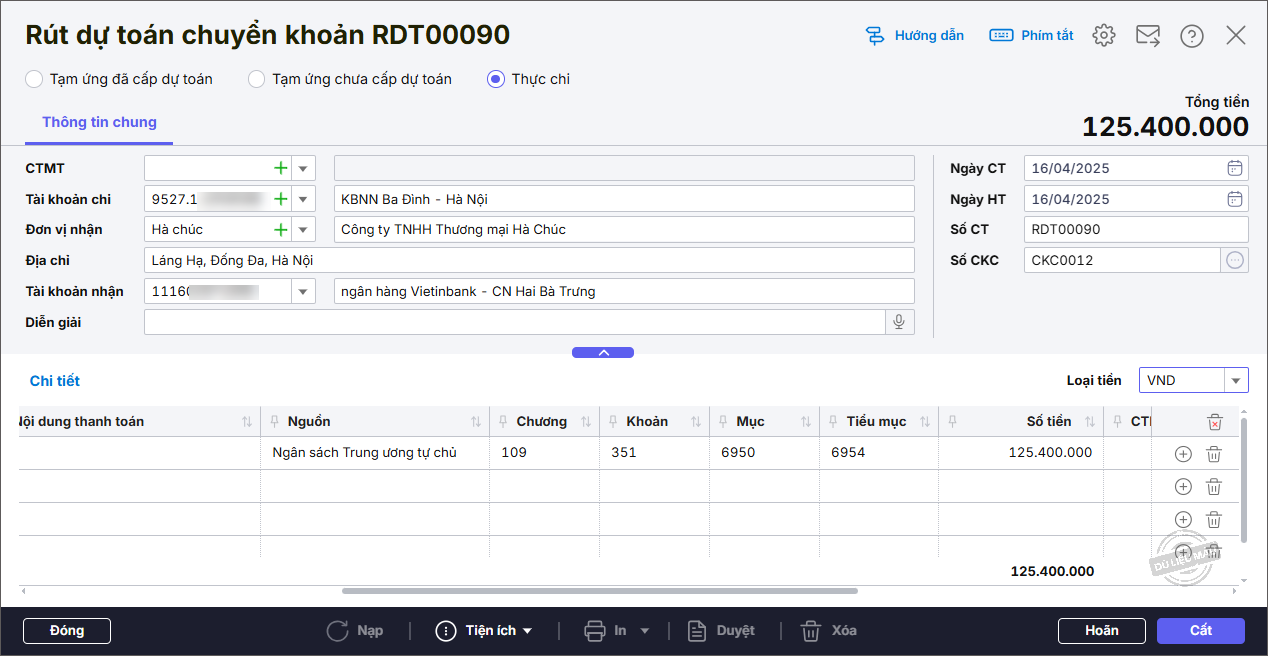Click the Cất save button

pyautogui.click(x=1200, y=631)
